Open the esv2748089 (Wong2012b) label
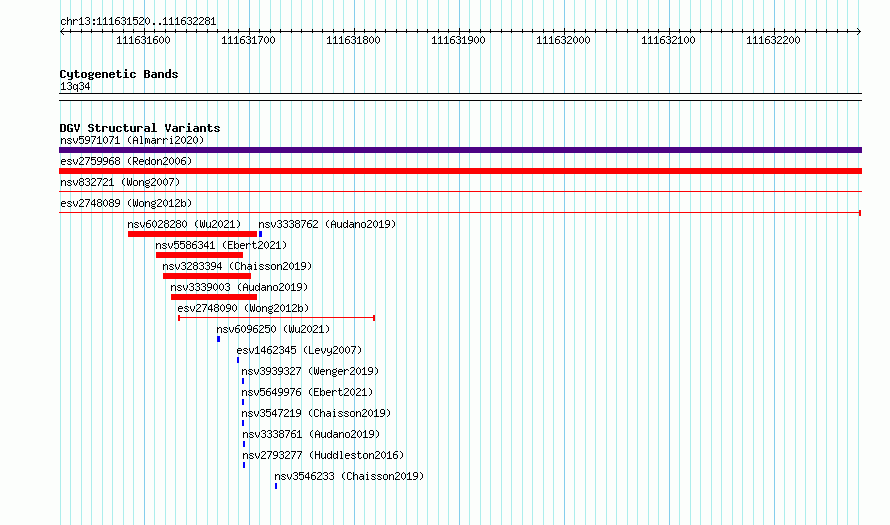 [126, 203]
